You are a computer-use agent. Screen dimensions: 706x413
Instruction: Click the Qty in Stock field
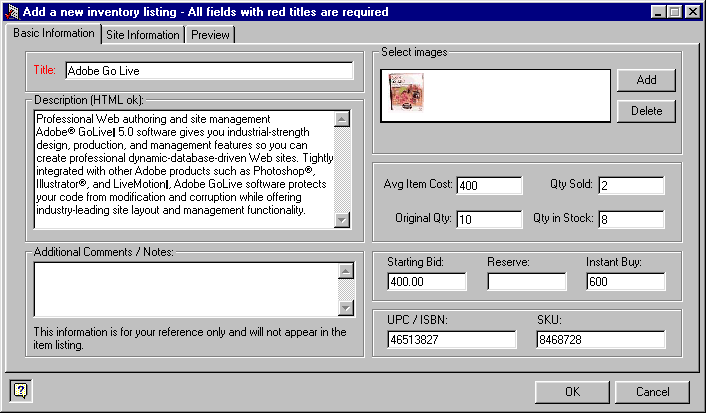pyautogui.click(x=631, y=219)
